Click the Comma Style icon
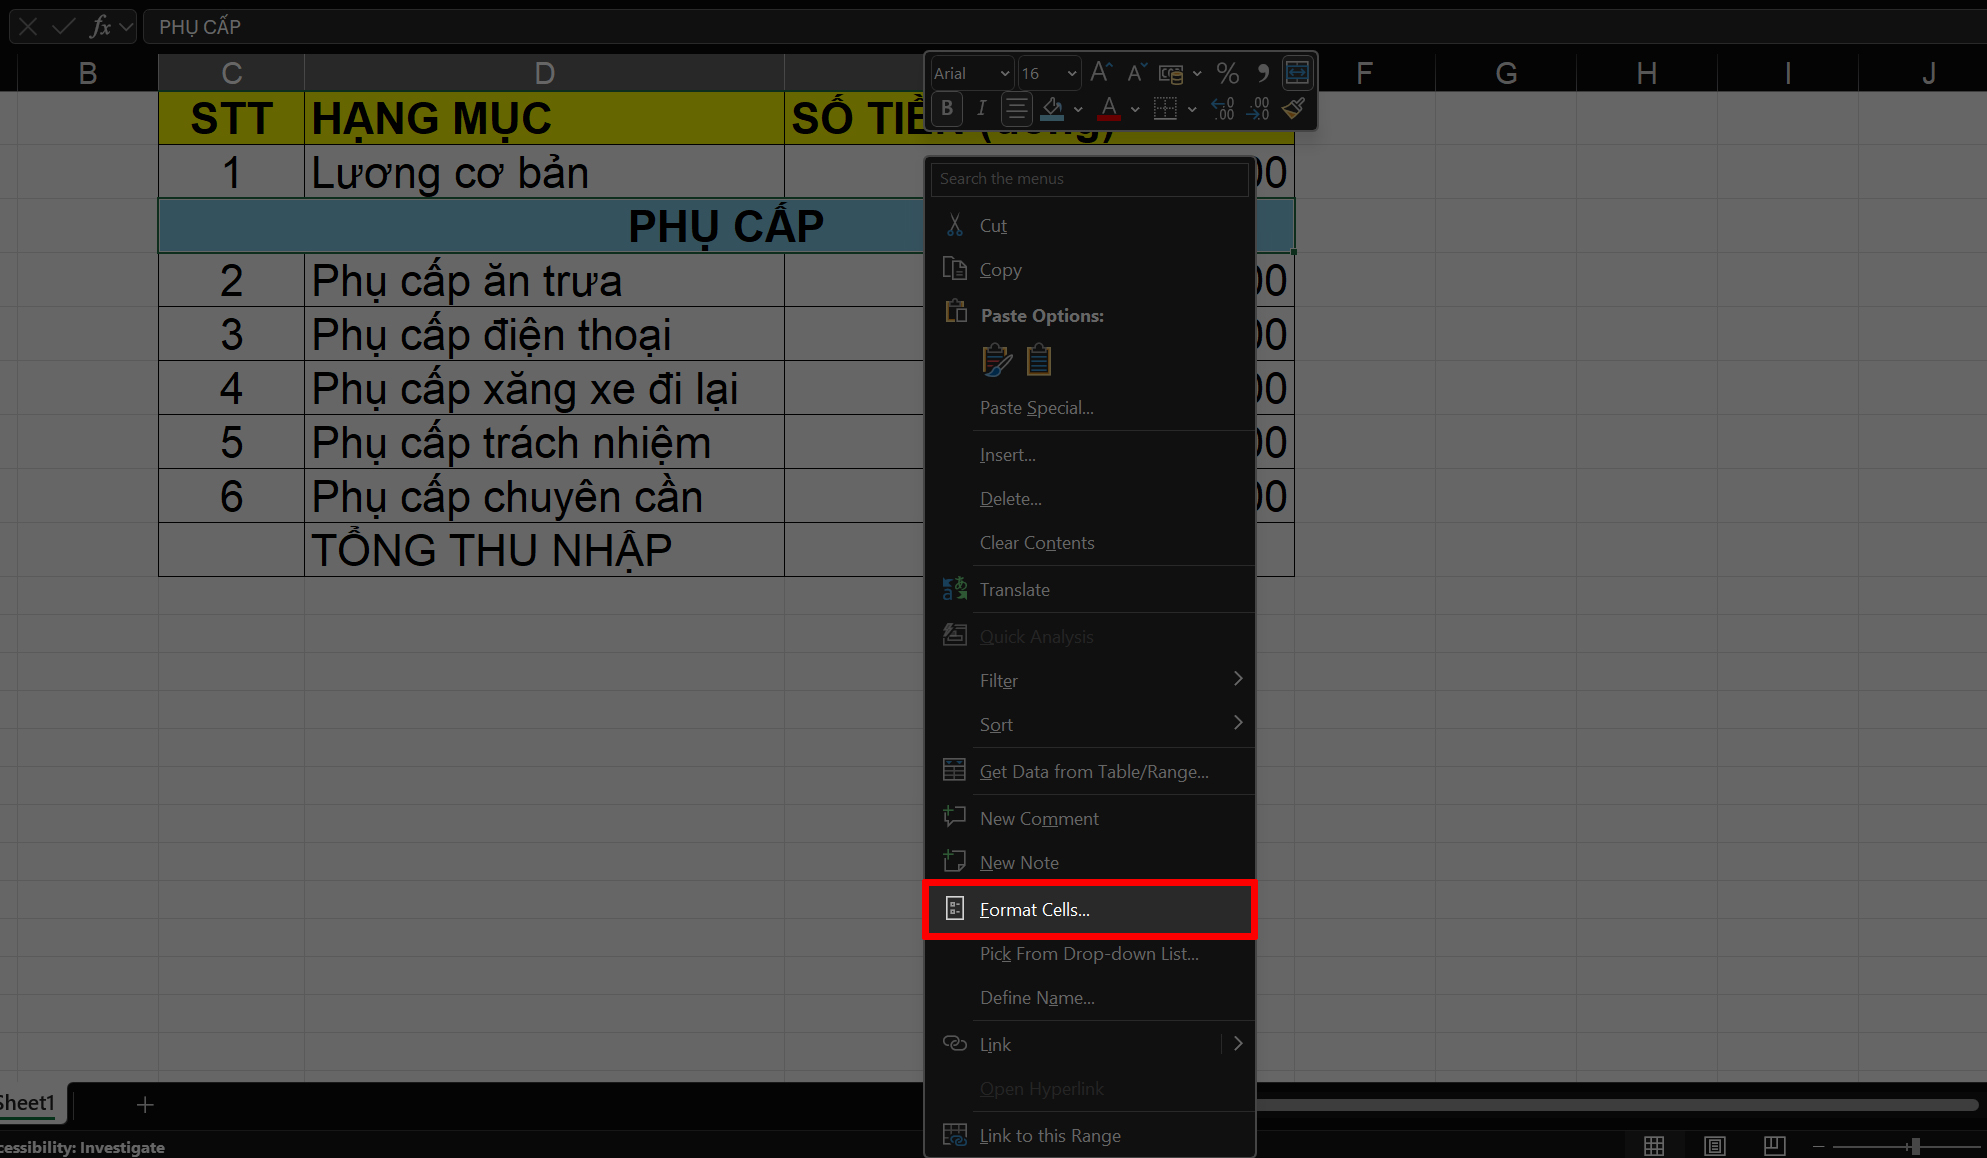The image size is (1987, 1158). pyautogui.click(x=1262, y=73)
